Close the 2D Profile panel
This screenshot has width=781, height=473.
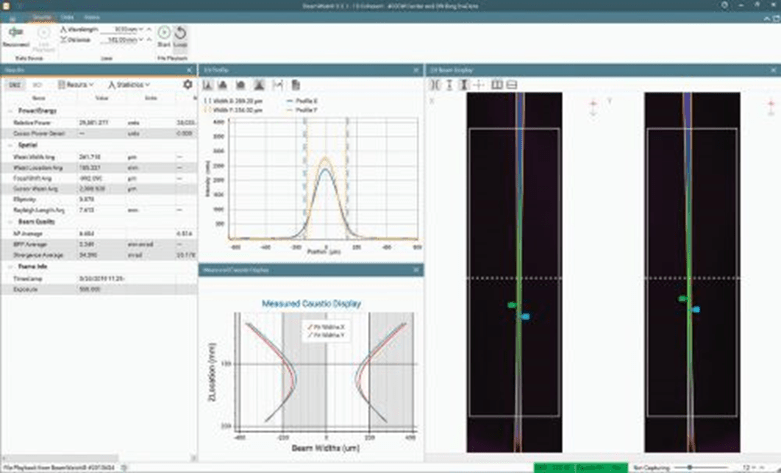point(418,70)
